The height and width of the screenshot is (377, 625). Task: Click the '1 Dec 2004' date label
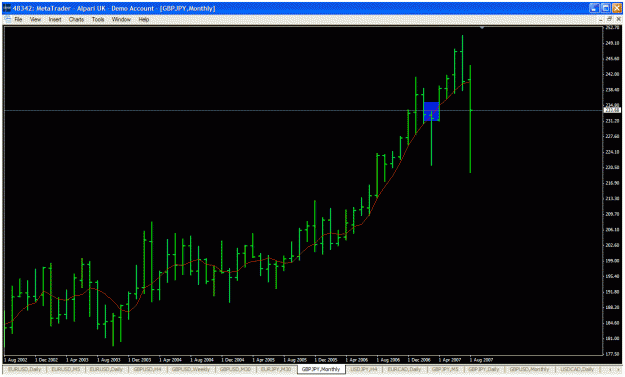coord(233,360)
